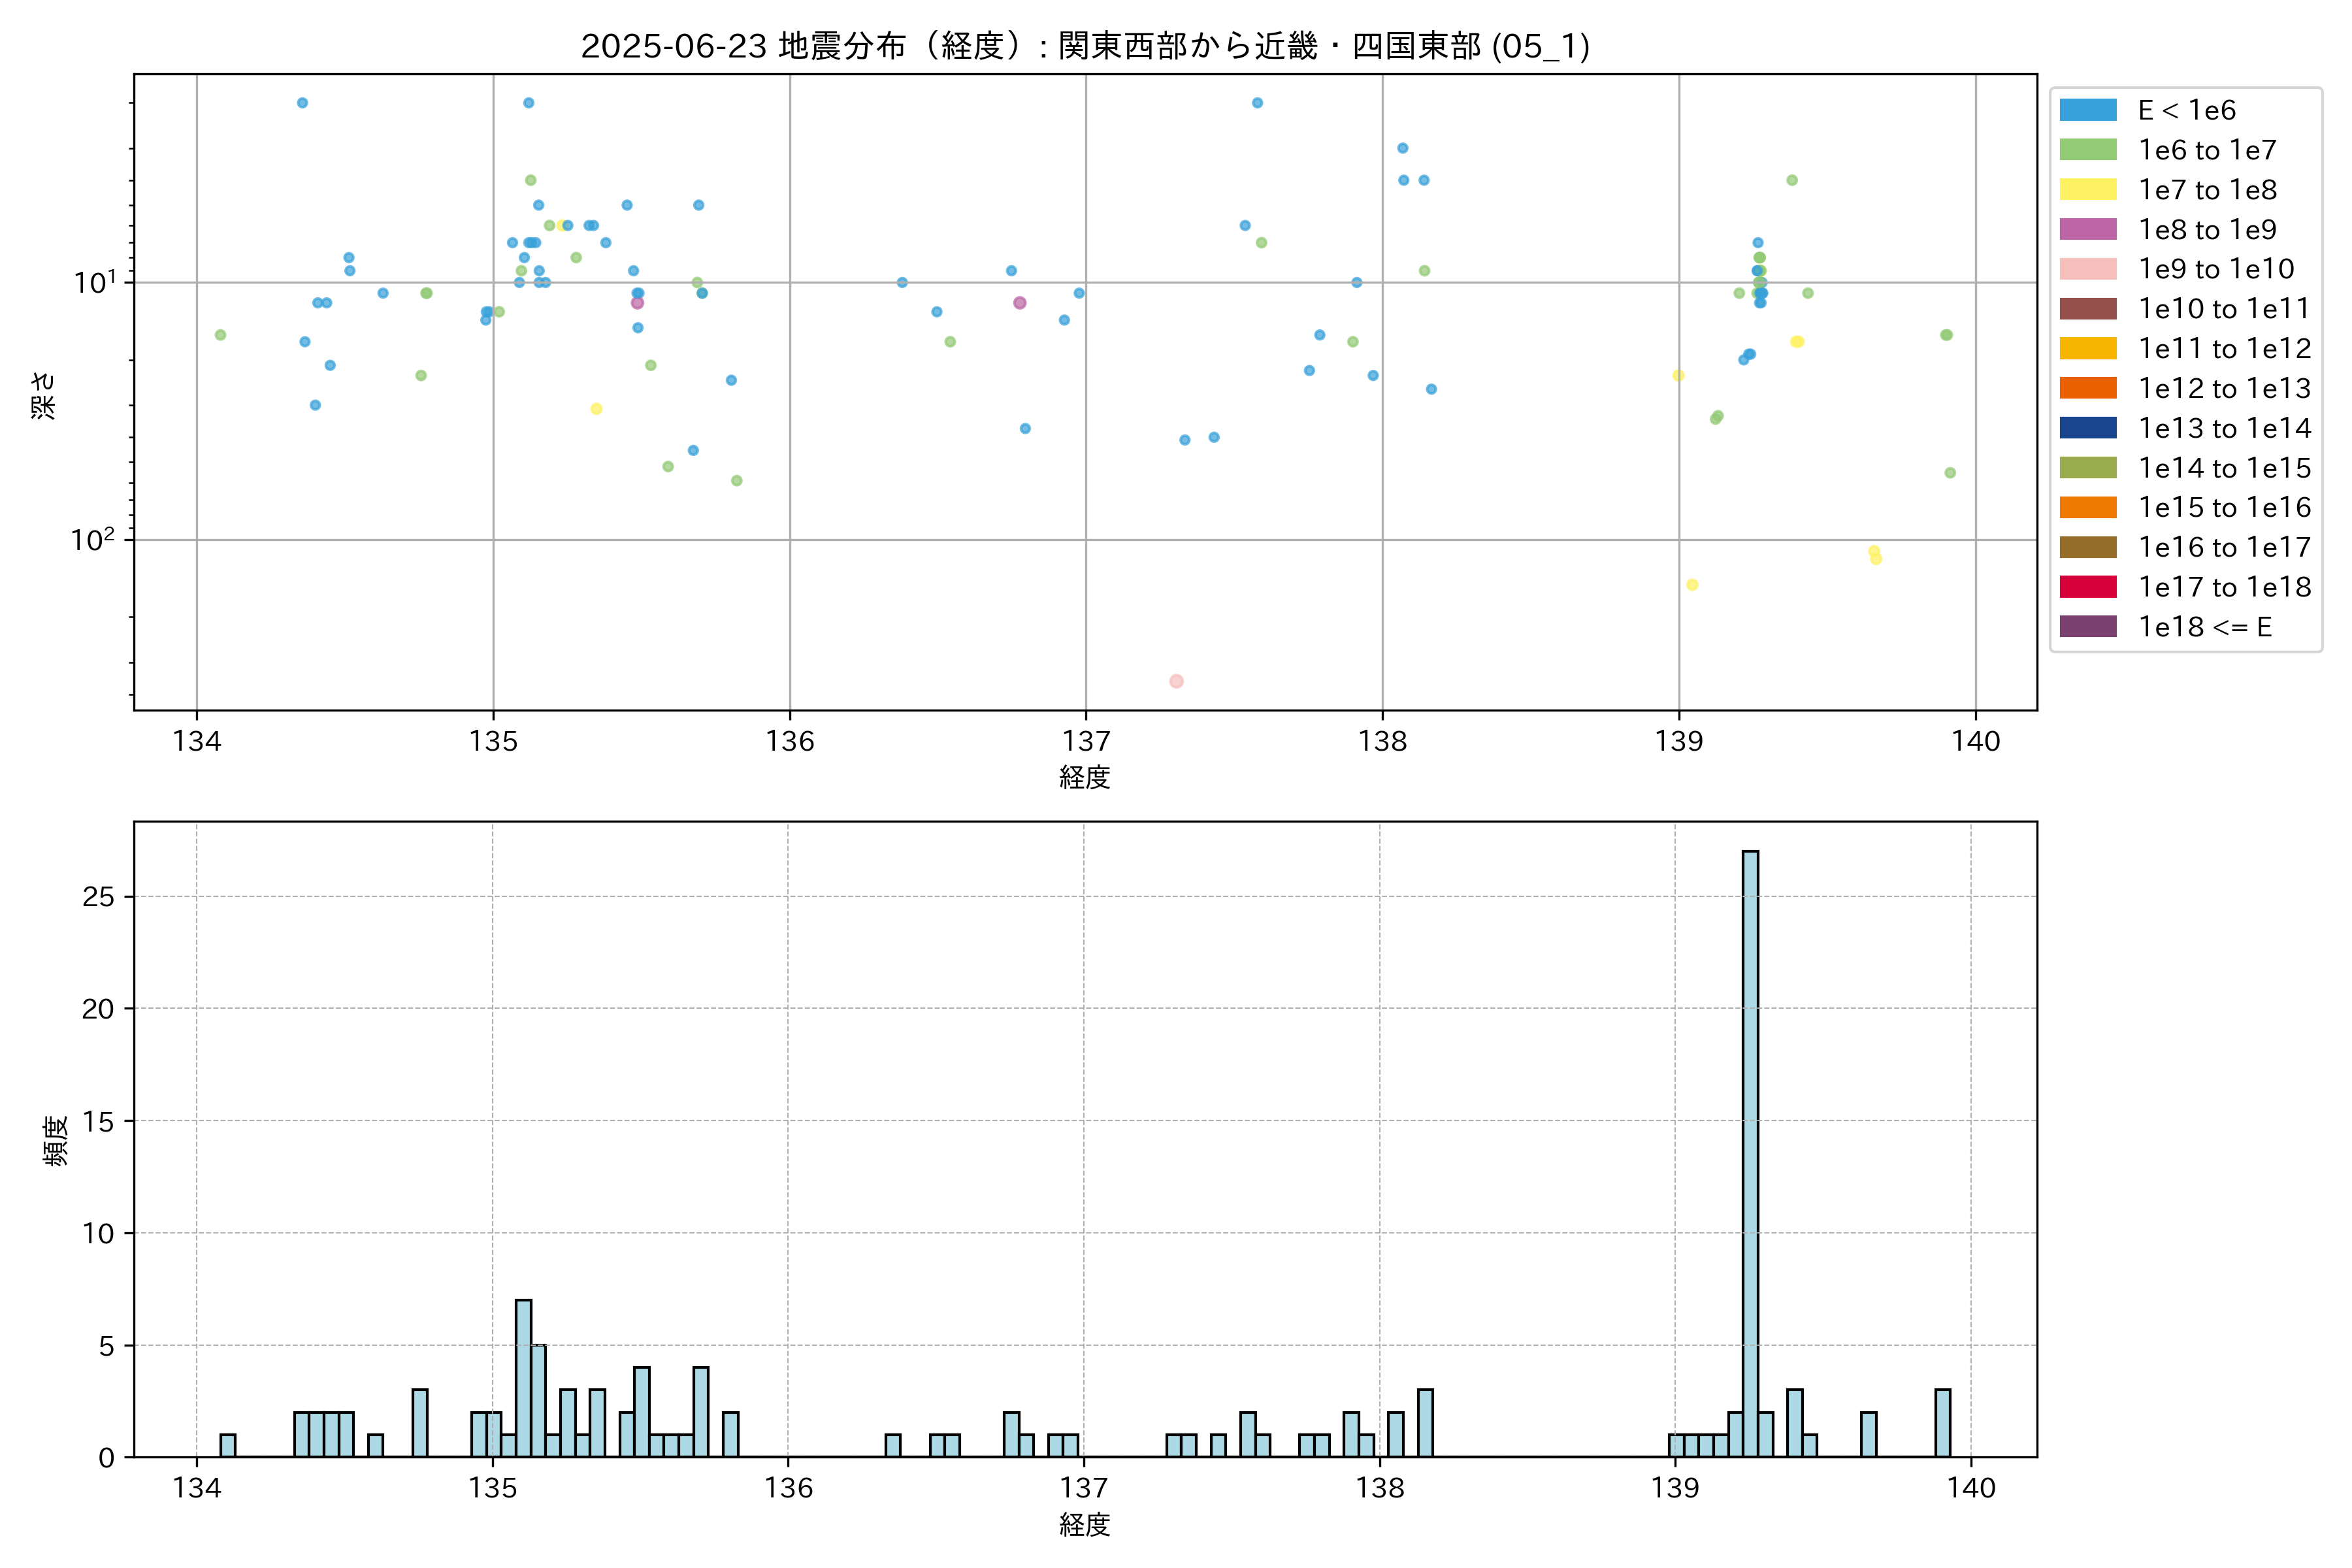This screenshot has width=2352, height=1568.
Task: Click the blue 'E < 1e6' legend swatch
Action: [2088, 110]
